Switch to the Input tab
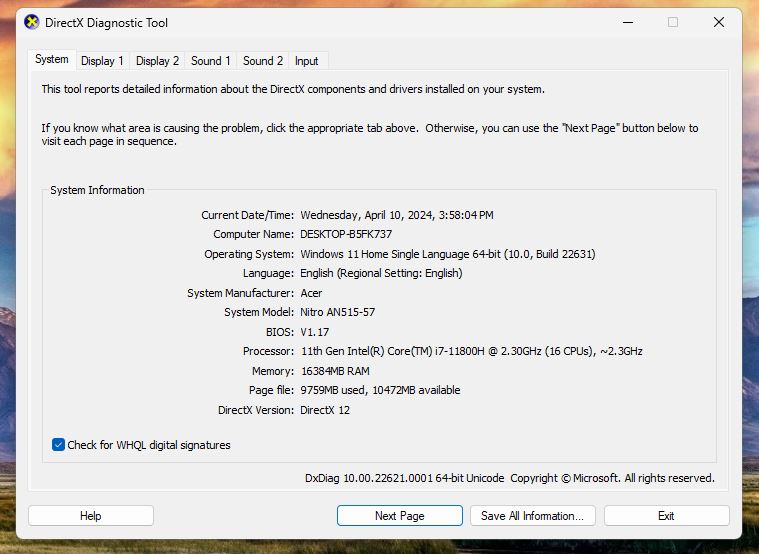Viewport: 759px width, 554px height. (306, 61)
